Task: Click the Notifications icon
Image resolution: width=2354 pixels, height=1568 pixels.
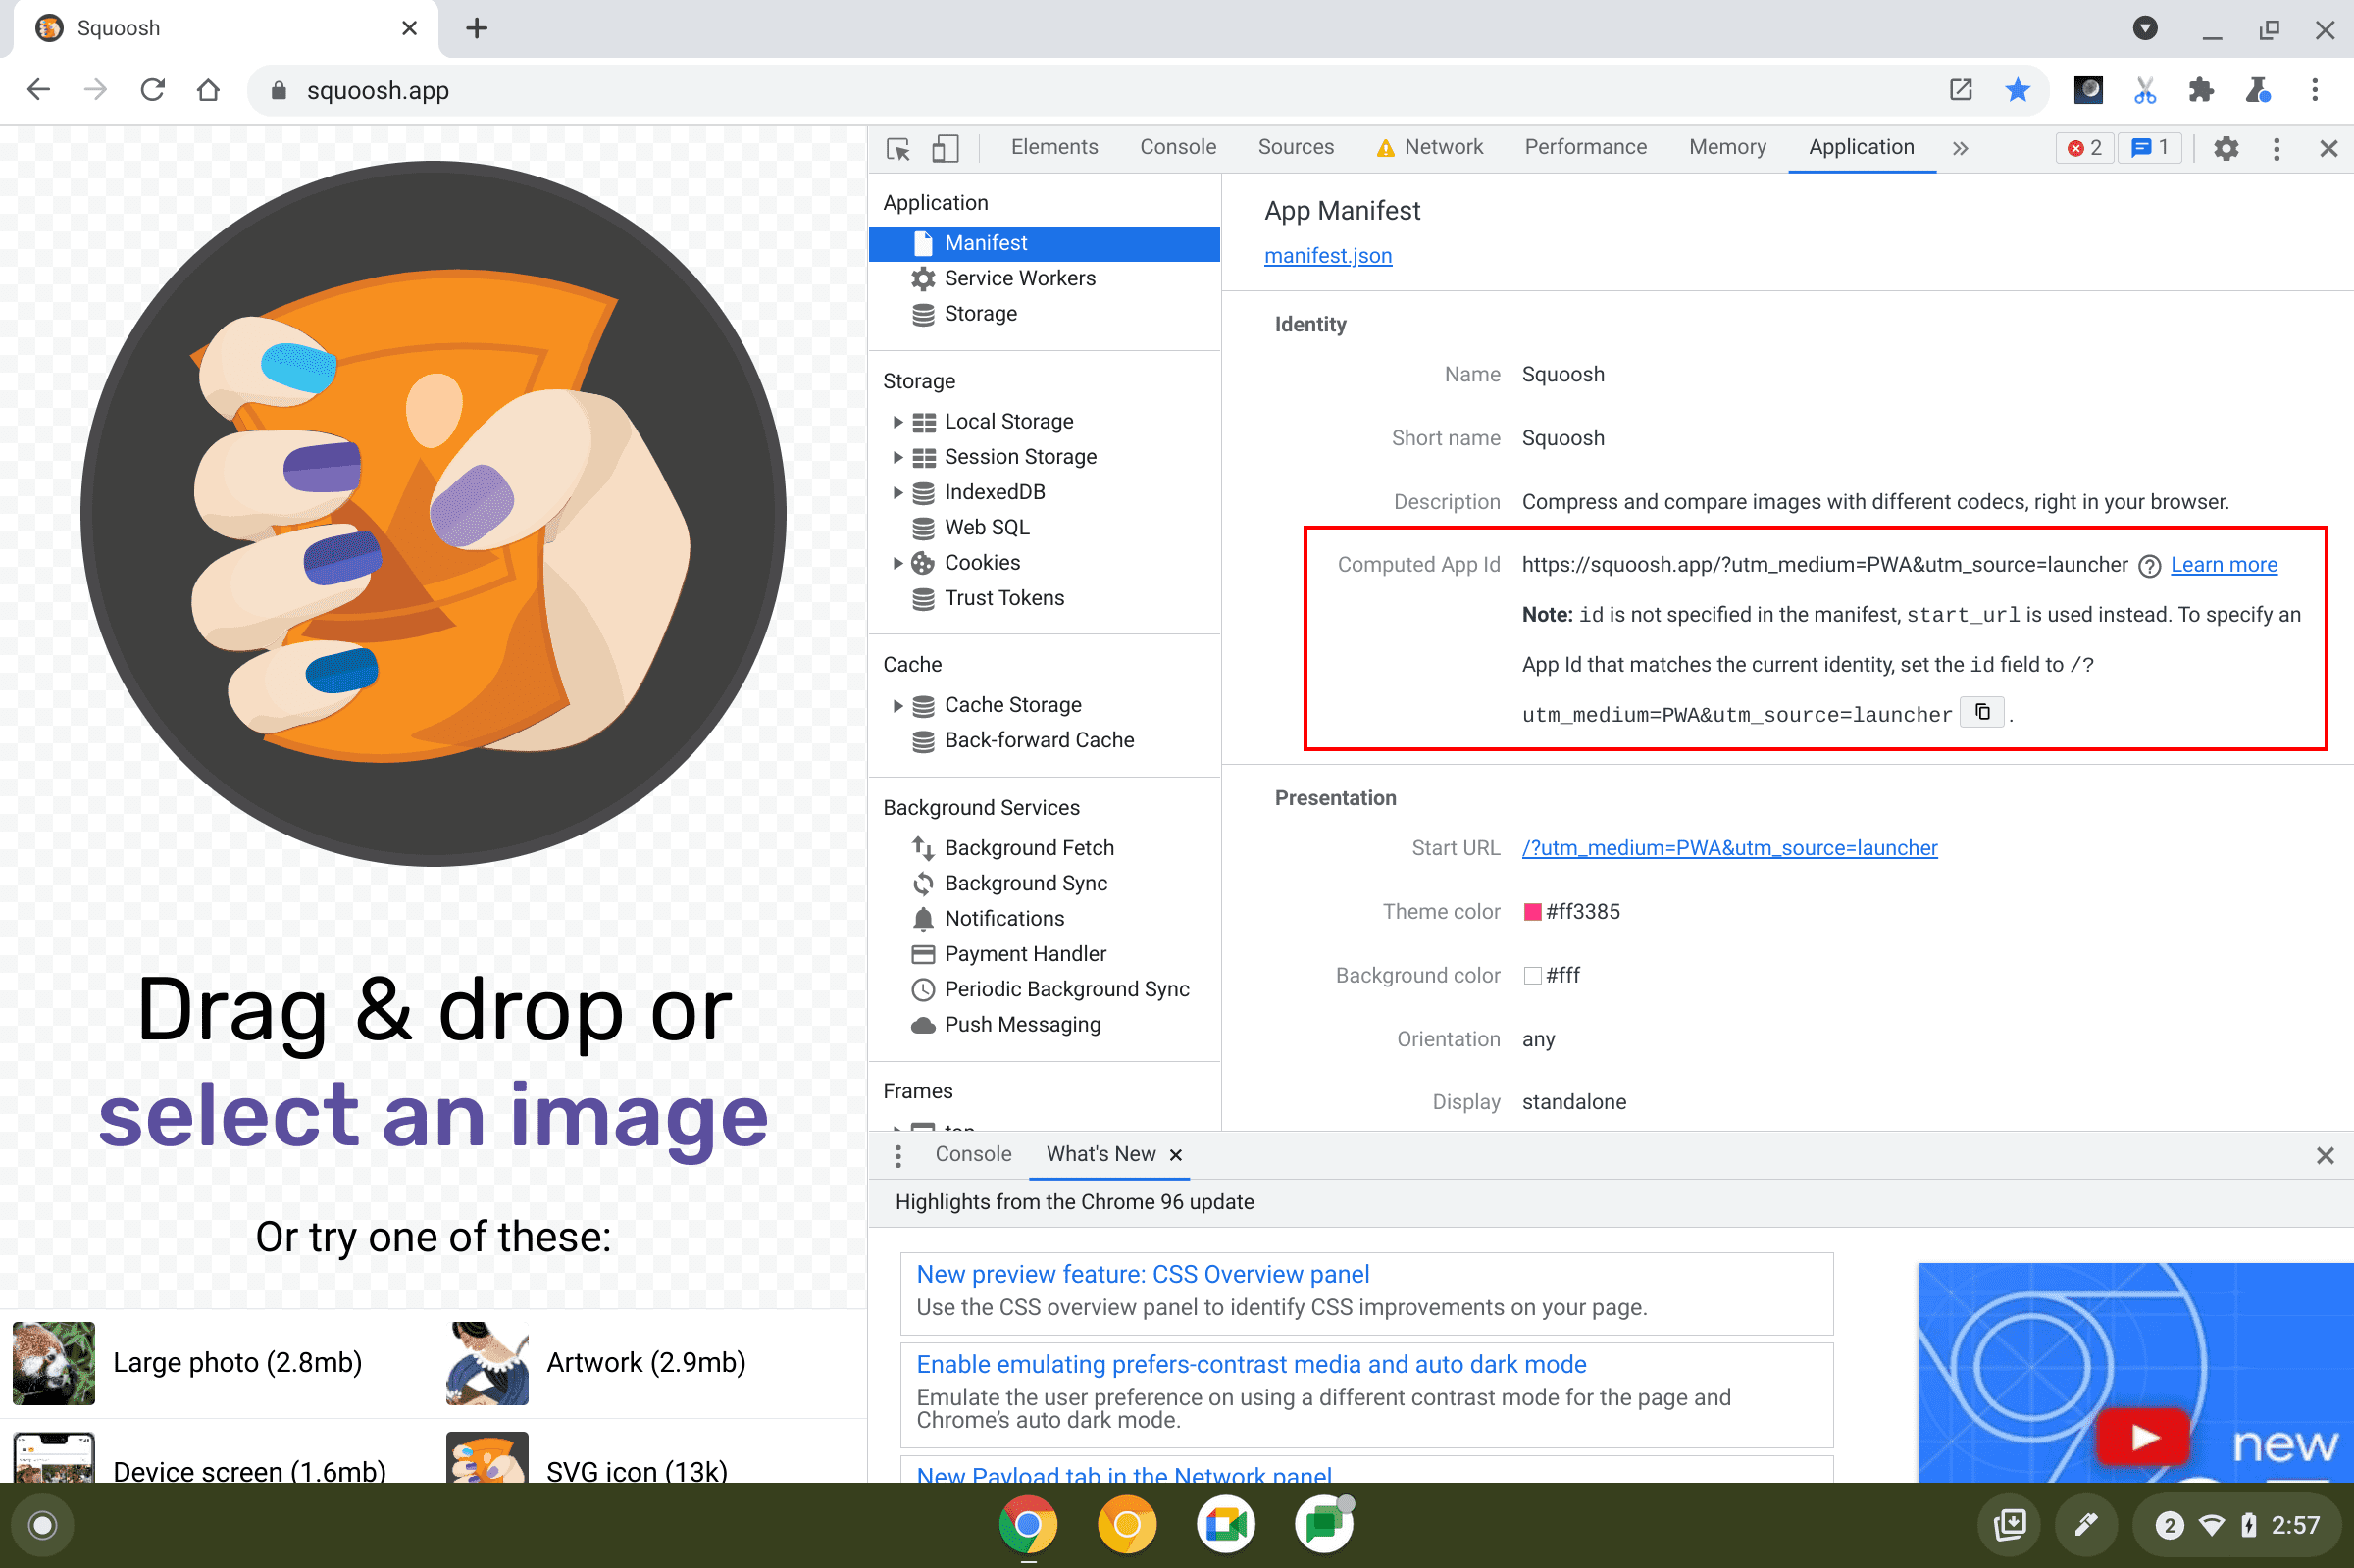Action: pos(922,917)
